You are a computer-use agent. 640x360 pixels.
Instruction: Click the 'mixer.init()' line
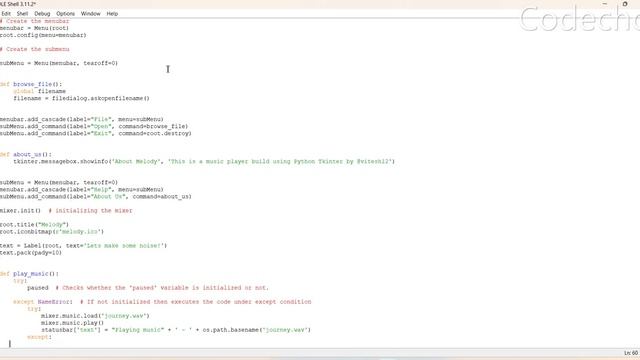pos(66,211)
